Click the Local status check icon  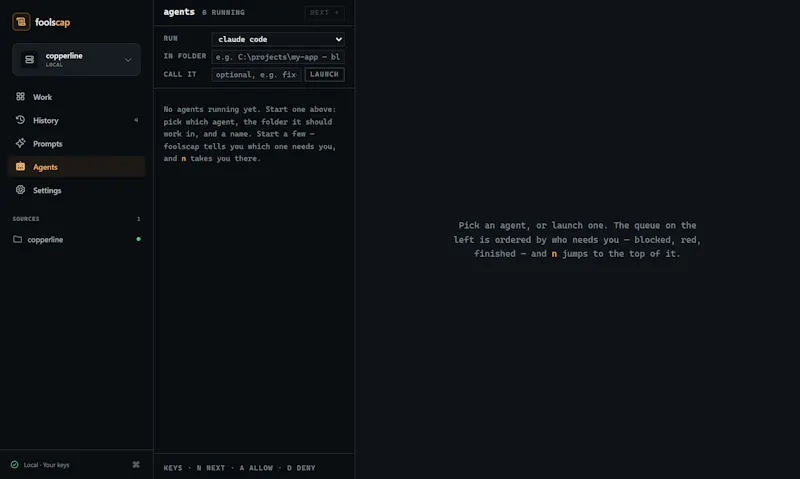(15, 465)
